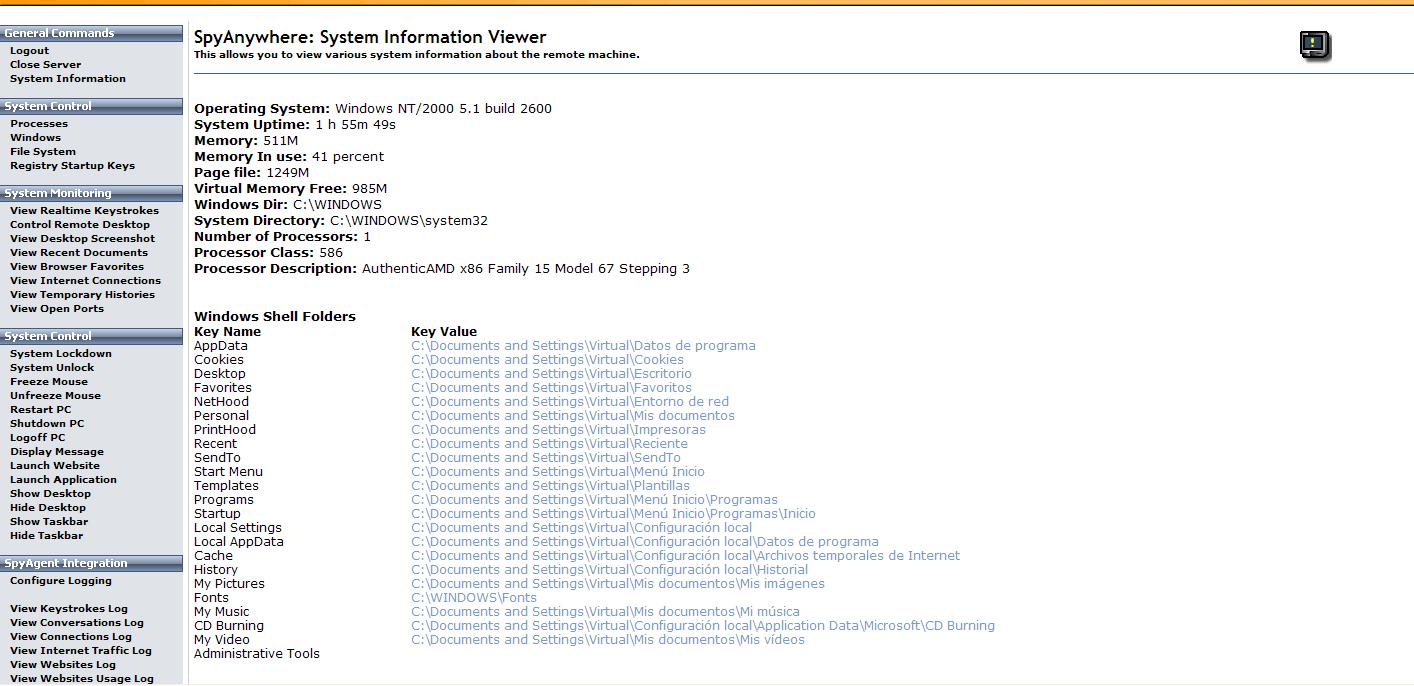This screenshot has height=686, width=1414.
Task: Click Restart PC
Action: [x=41, y=410]
